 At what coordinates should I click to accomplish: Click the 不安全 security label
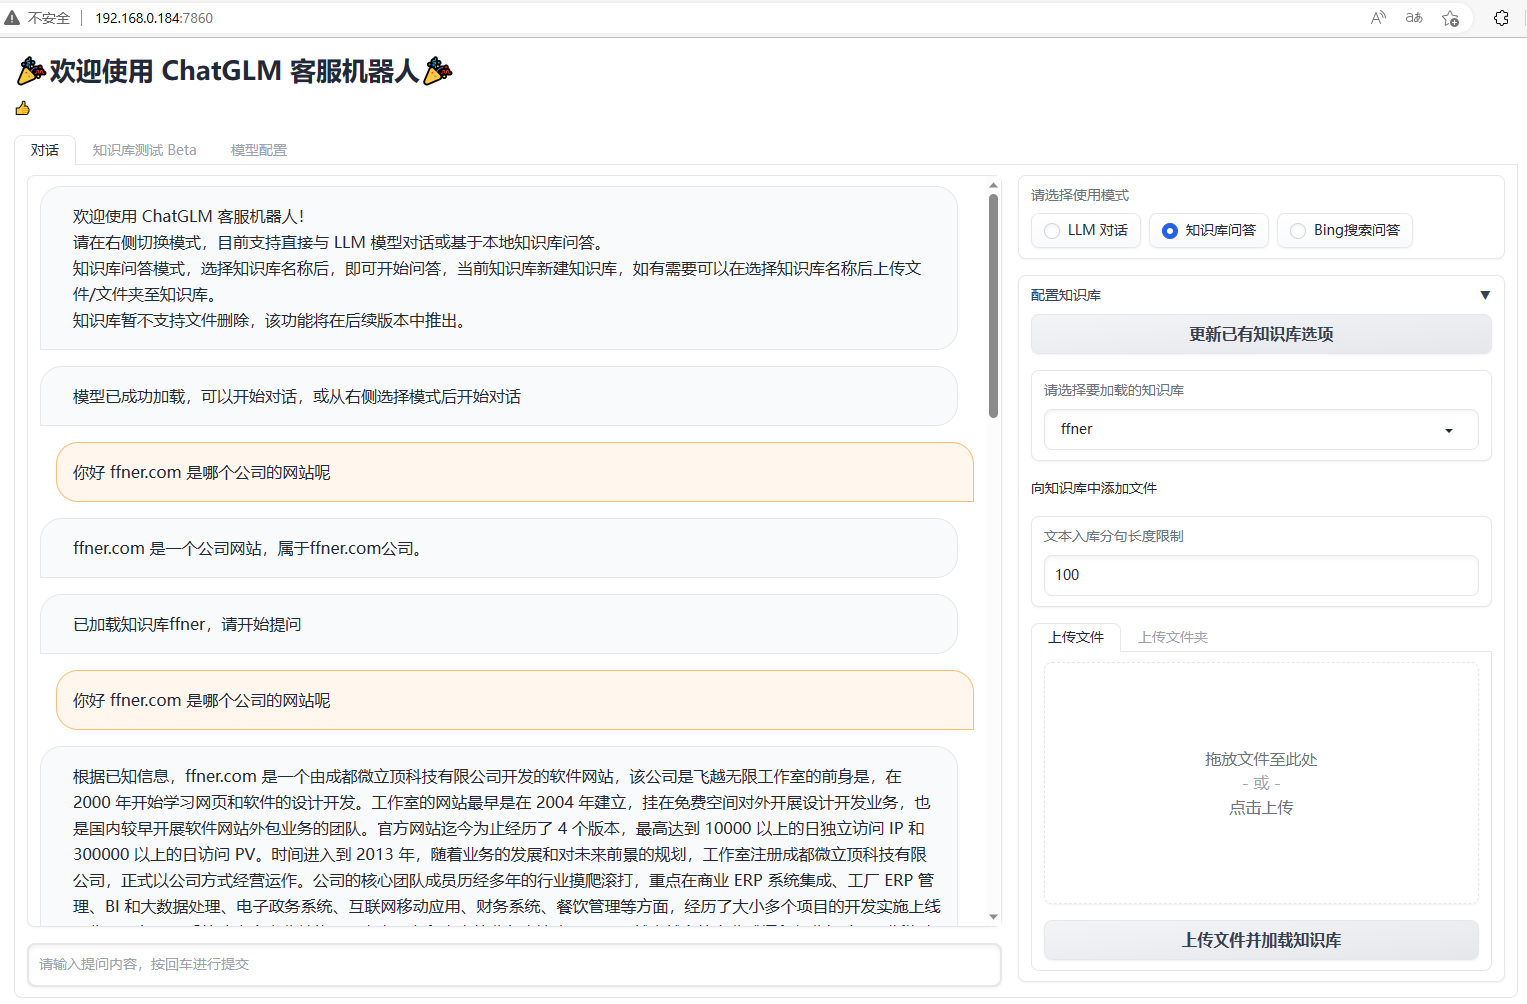(49, 18)
